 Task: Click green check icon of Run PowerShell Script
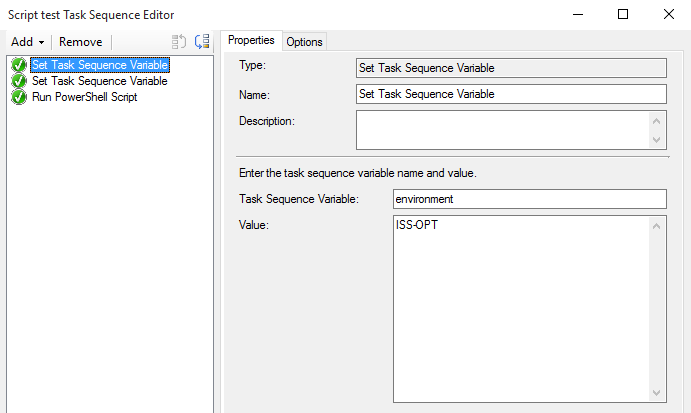coord(19,97)
